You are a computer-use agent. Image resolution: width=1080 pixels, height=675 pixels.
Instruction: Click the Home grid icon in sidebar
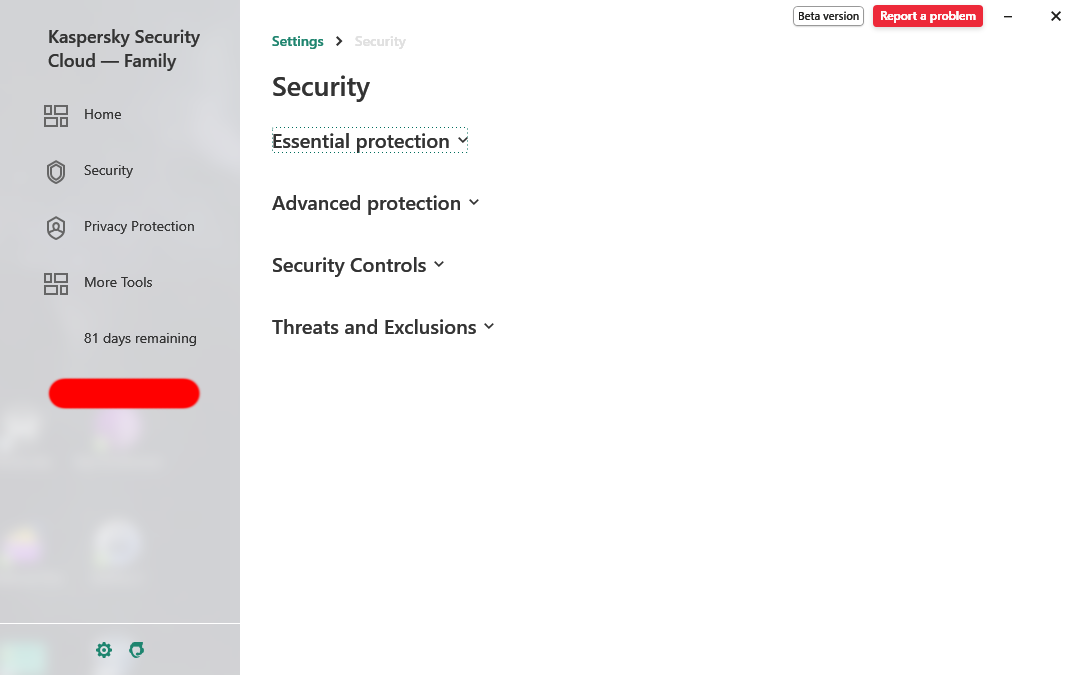click(x=56, y=116)
